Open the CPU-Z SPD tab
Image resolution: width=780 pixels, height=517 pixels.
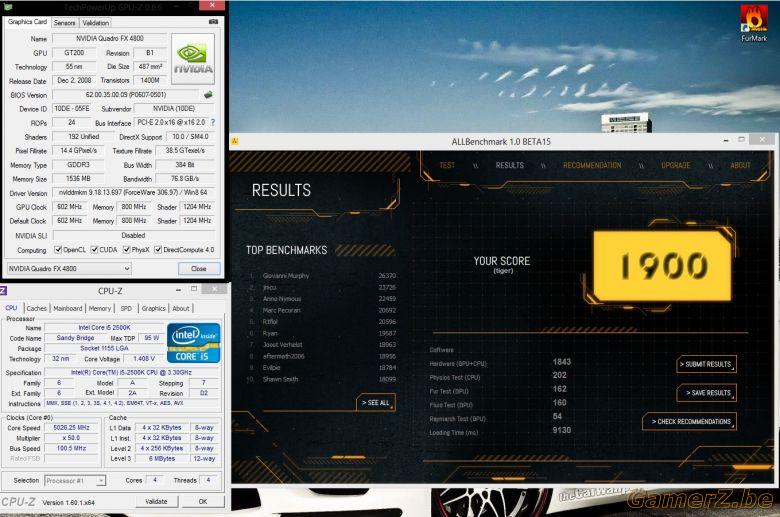click(126, 309)
